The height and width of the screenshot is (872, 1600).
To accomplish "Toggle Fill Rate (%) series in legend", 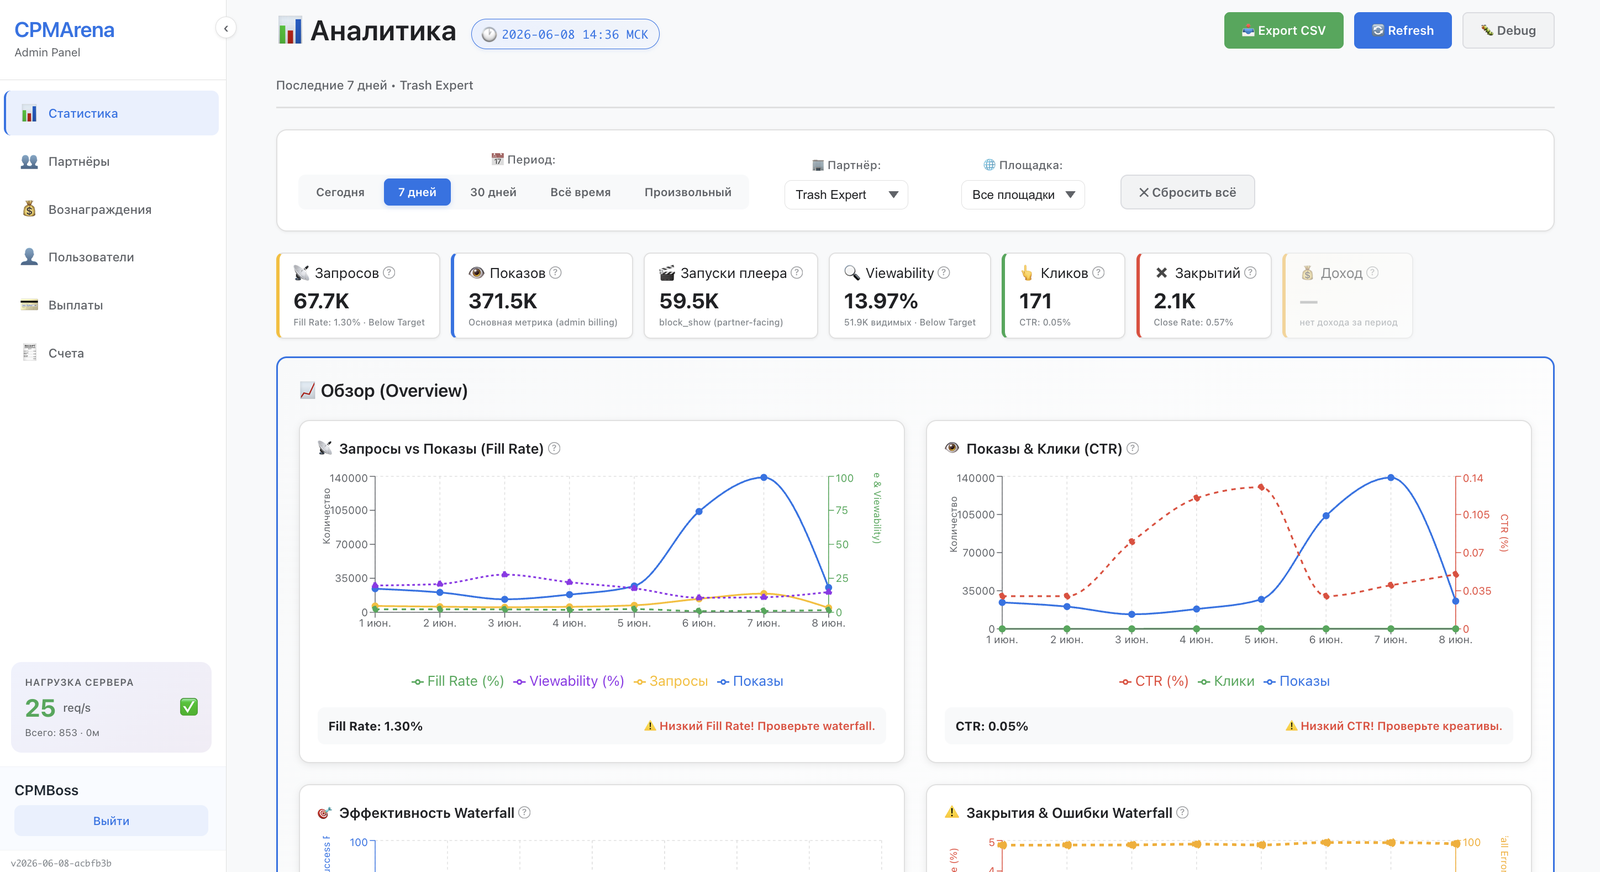I will (458, 681).
